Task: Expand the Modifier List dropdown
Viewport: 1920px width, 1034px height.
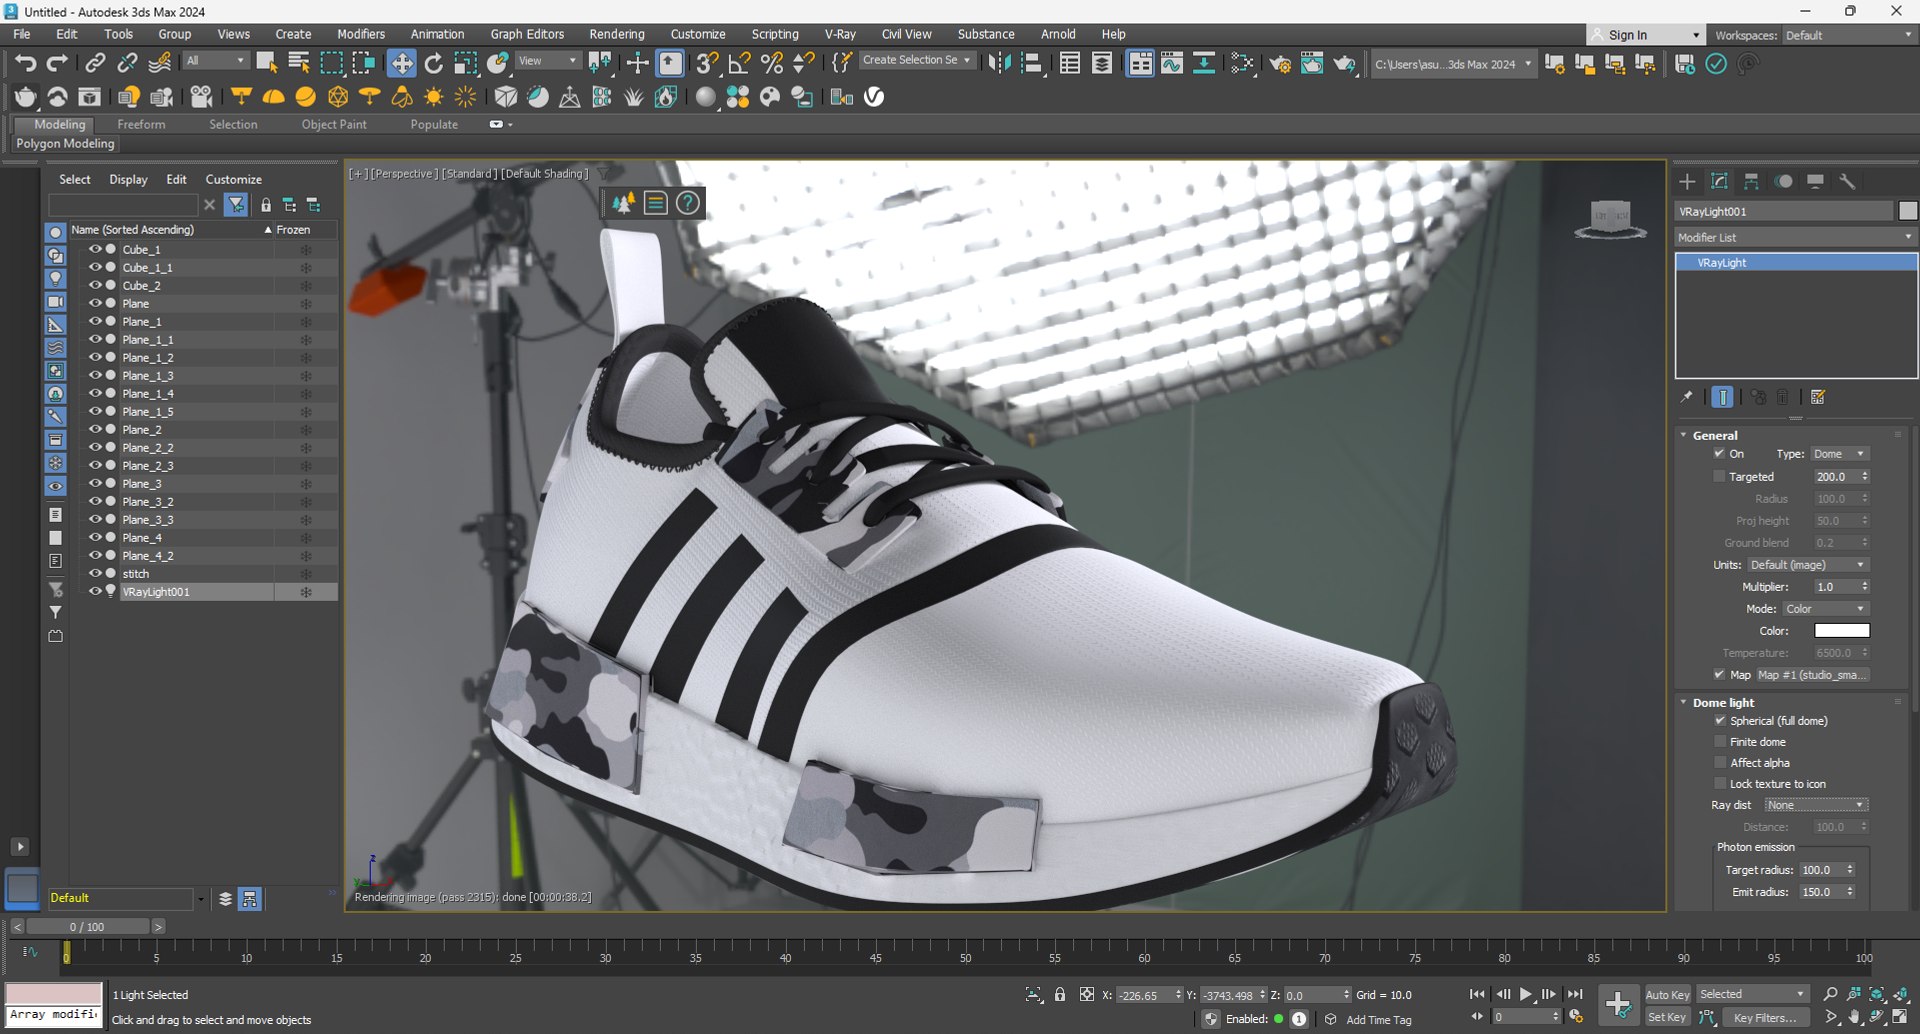Action: pyautogui.click(x=1796, y=237)
